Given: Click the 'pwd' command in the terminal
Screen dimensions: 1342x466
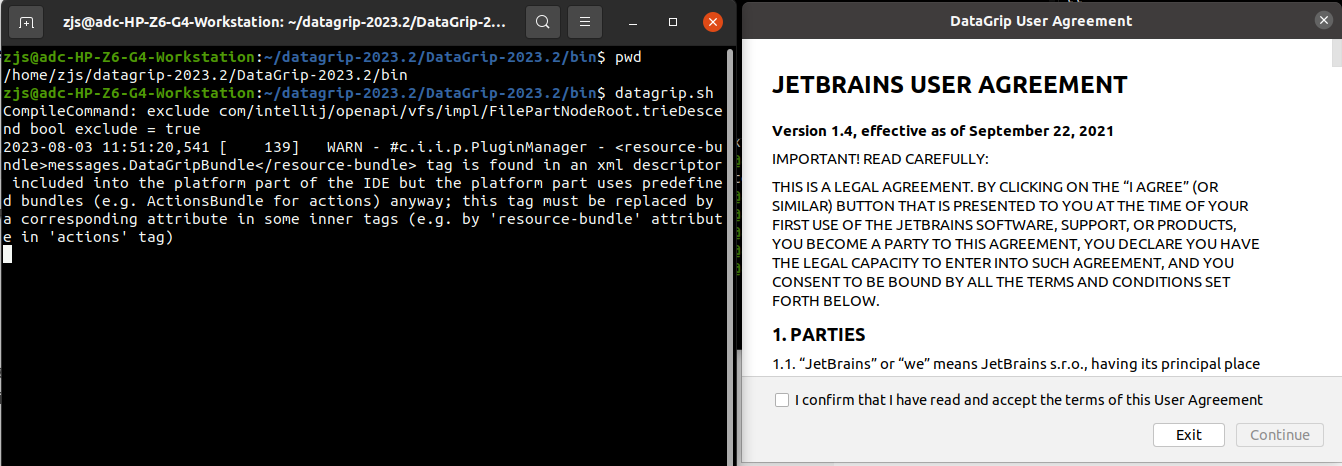Looking at the screenshot, I should 628,58.
